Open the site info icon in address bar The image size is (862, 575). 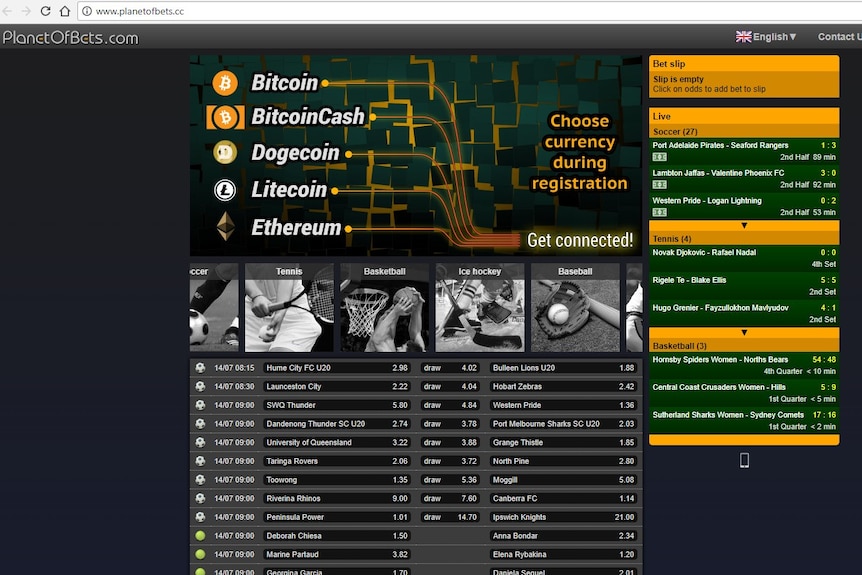(87, 11)
